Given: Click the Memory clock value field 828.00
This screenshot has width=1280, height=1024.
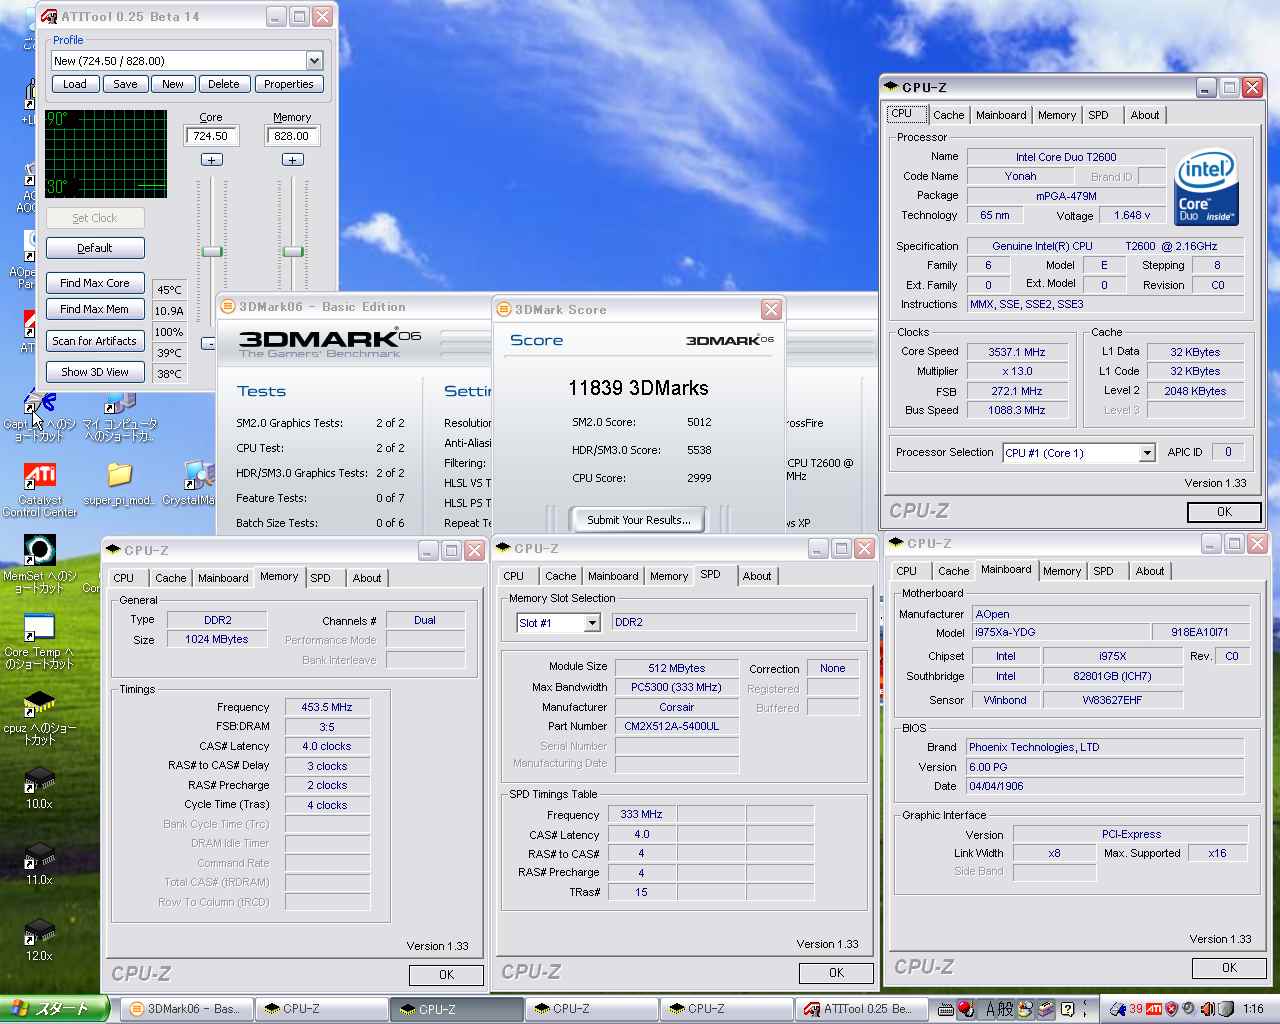Looking at the screenshot, I should pos(292,136).
